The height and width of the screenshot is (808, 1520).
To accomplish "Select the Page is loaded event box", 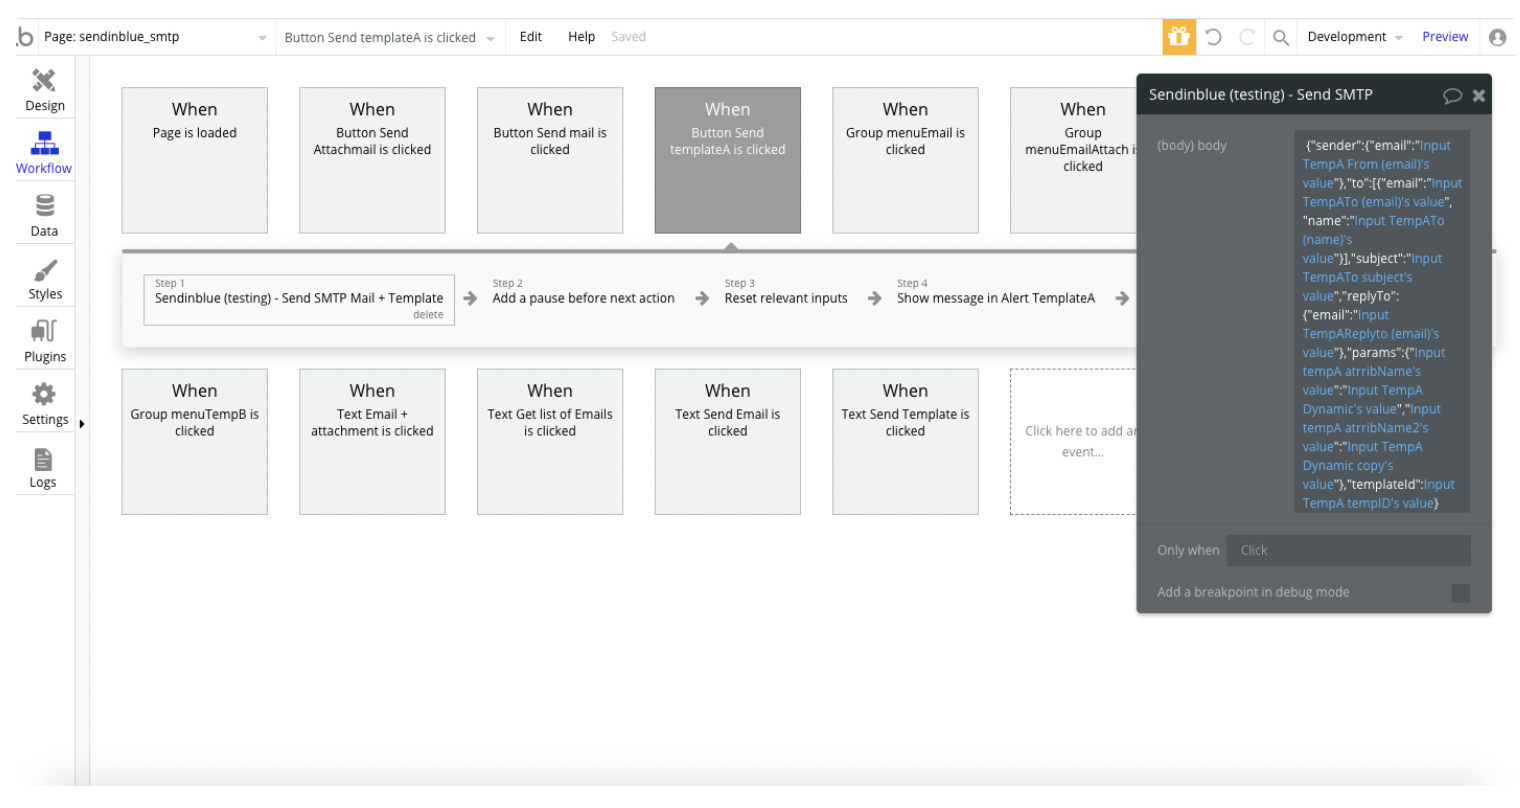I will pyautogui.click(x=194, y=160).
